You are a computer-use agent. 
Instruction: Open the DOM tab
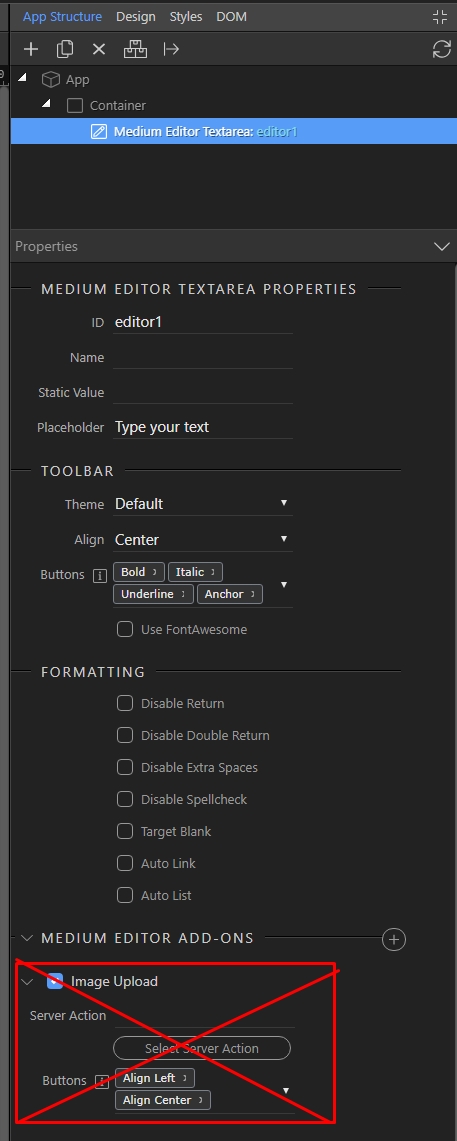coord(231,16)
